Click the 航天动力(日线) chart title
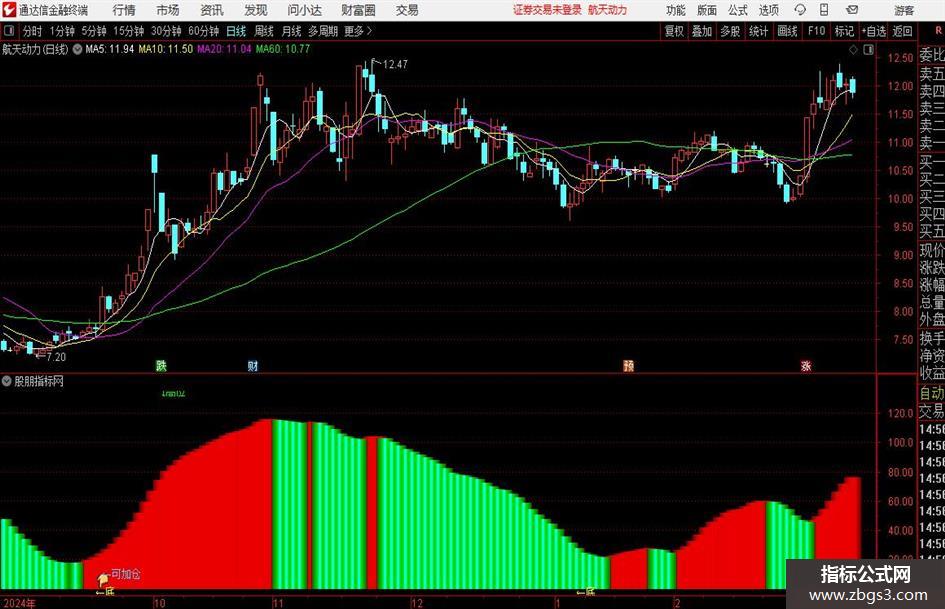The image size is (945, 609). [x=35, y=49]
